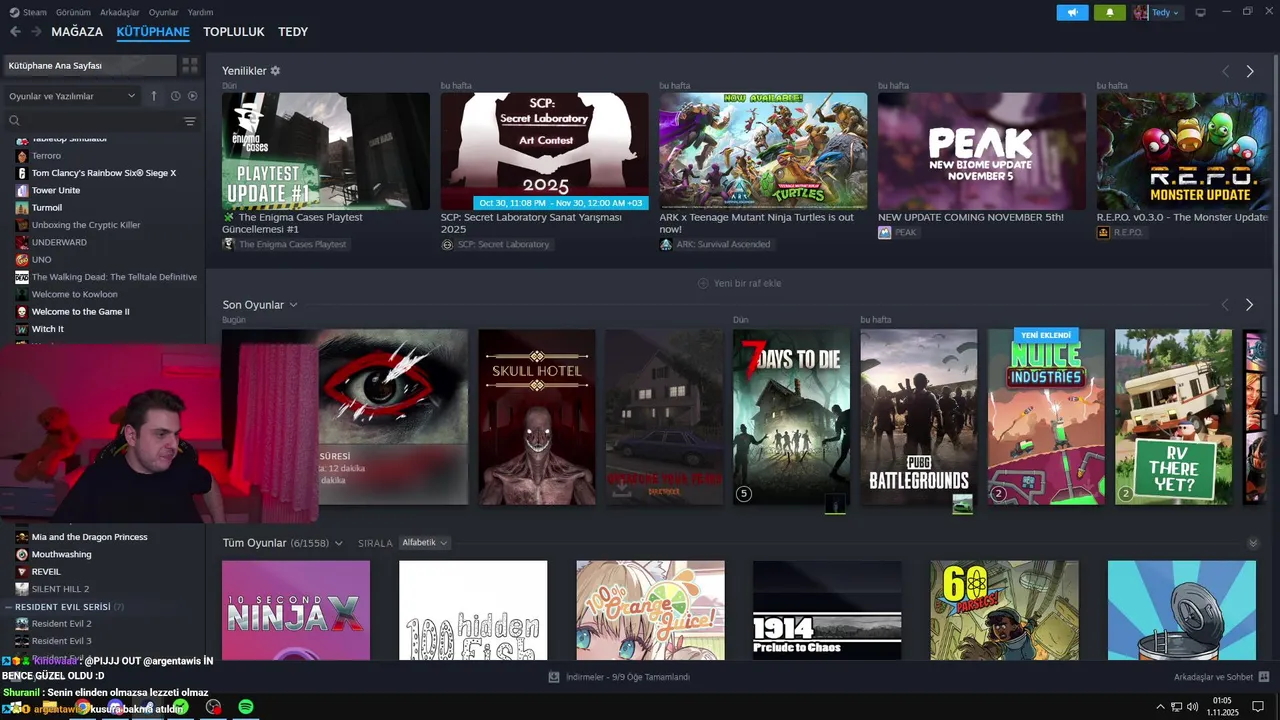
Task: Open advanced filter options icon
Action: coord(190,121)
